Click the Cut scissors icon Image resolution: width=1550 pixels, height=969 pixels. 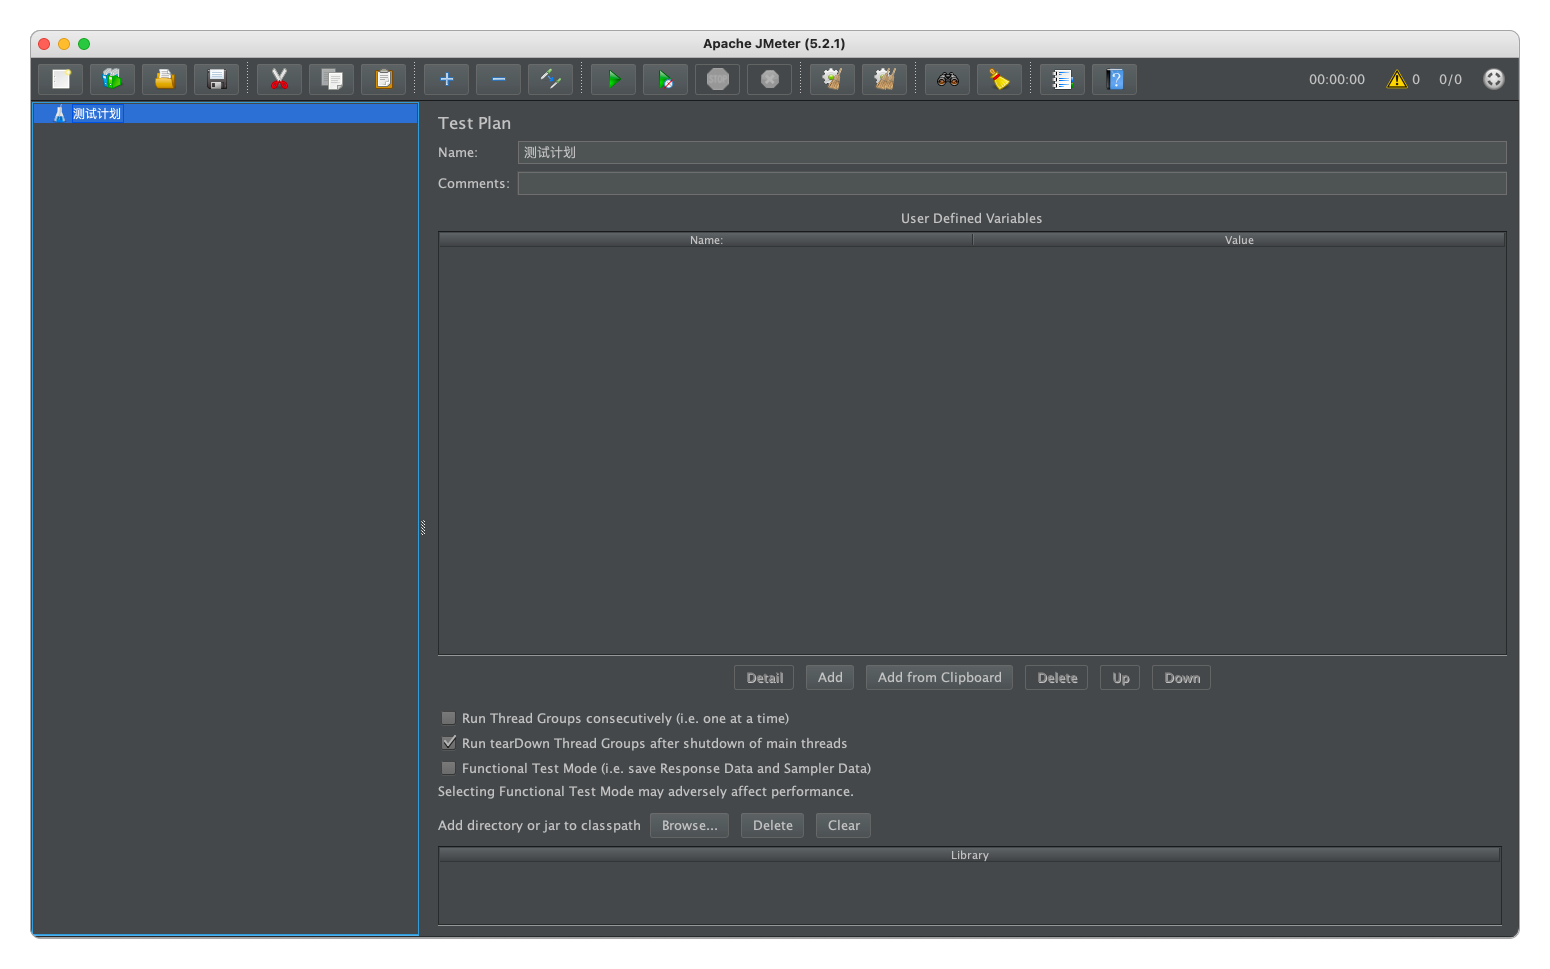(x=279, y=79)
